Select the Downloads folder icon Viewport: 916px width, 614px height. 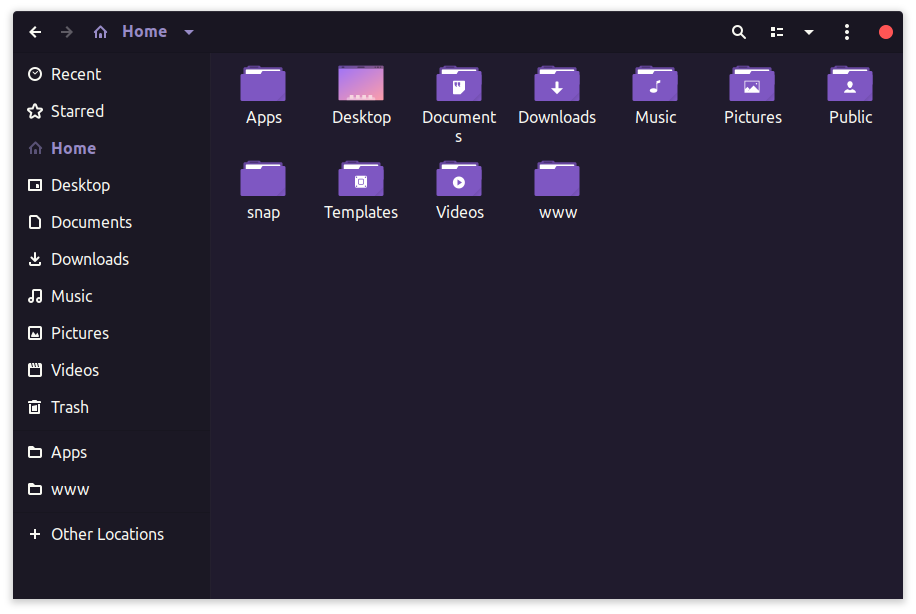click(557, 84)
